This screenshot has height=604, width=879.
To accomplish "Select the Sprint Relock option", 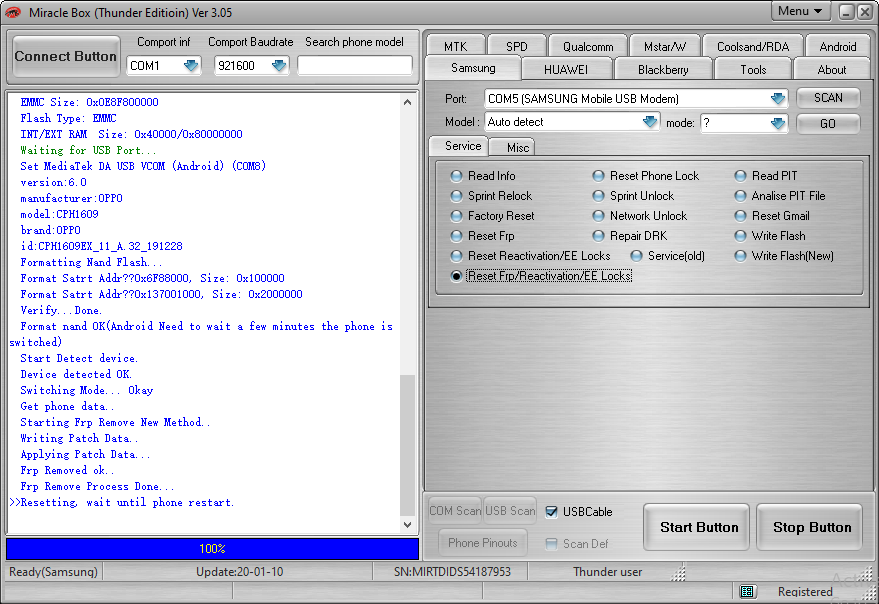I will tap(491, 196).
